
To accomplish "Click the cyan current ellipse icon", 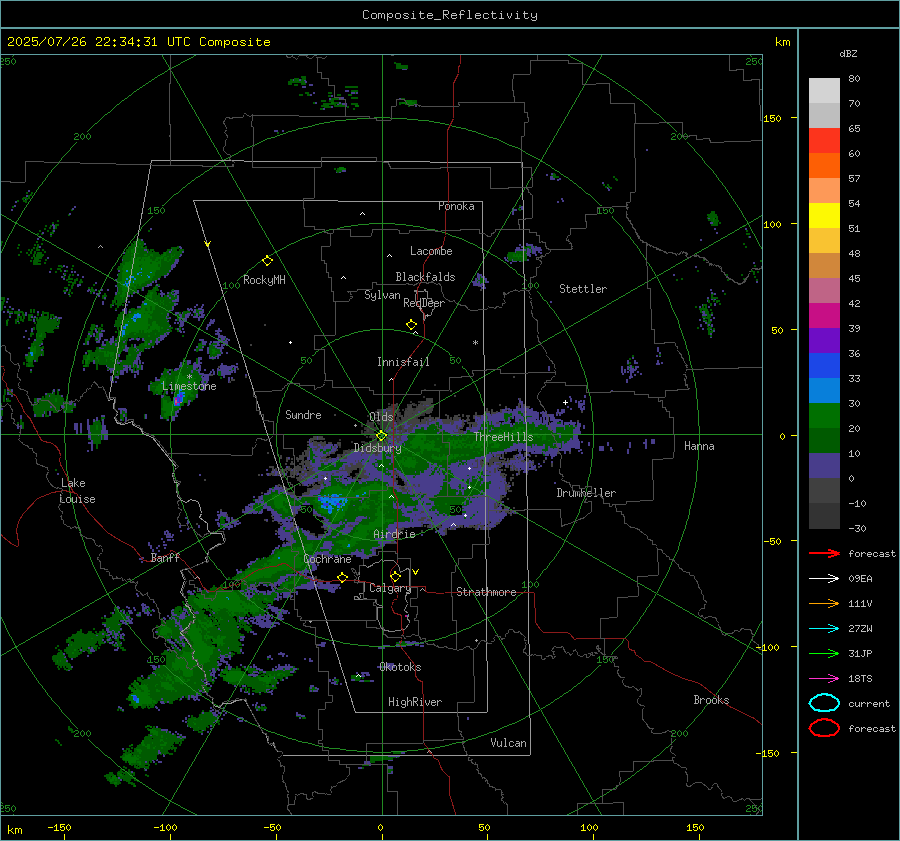I will pos(824,703).
